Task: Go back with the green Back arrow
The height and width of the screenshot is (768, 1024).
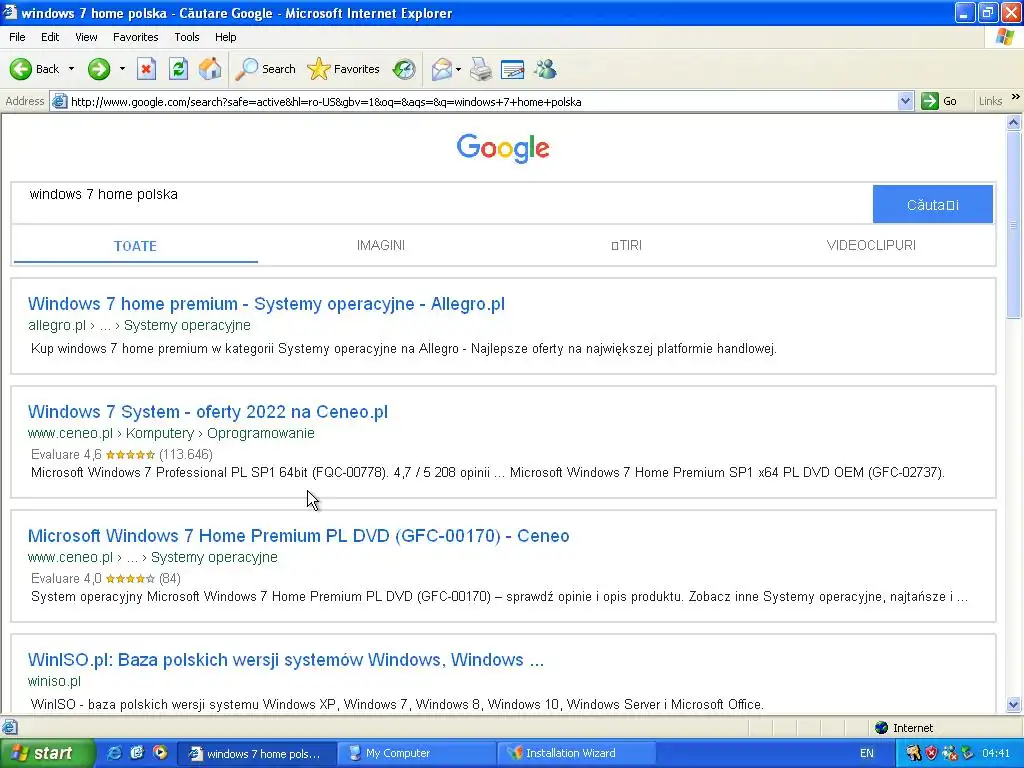Action: click(x=34, y=69)
